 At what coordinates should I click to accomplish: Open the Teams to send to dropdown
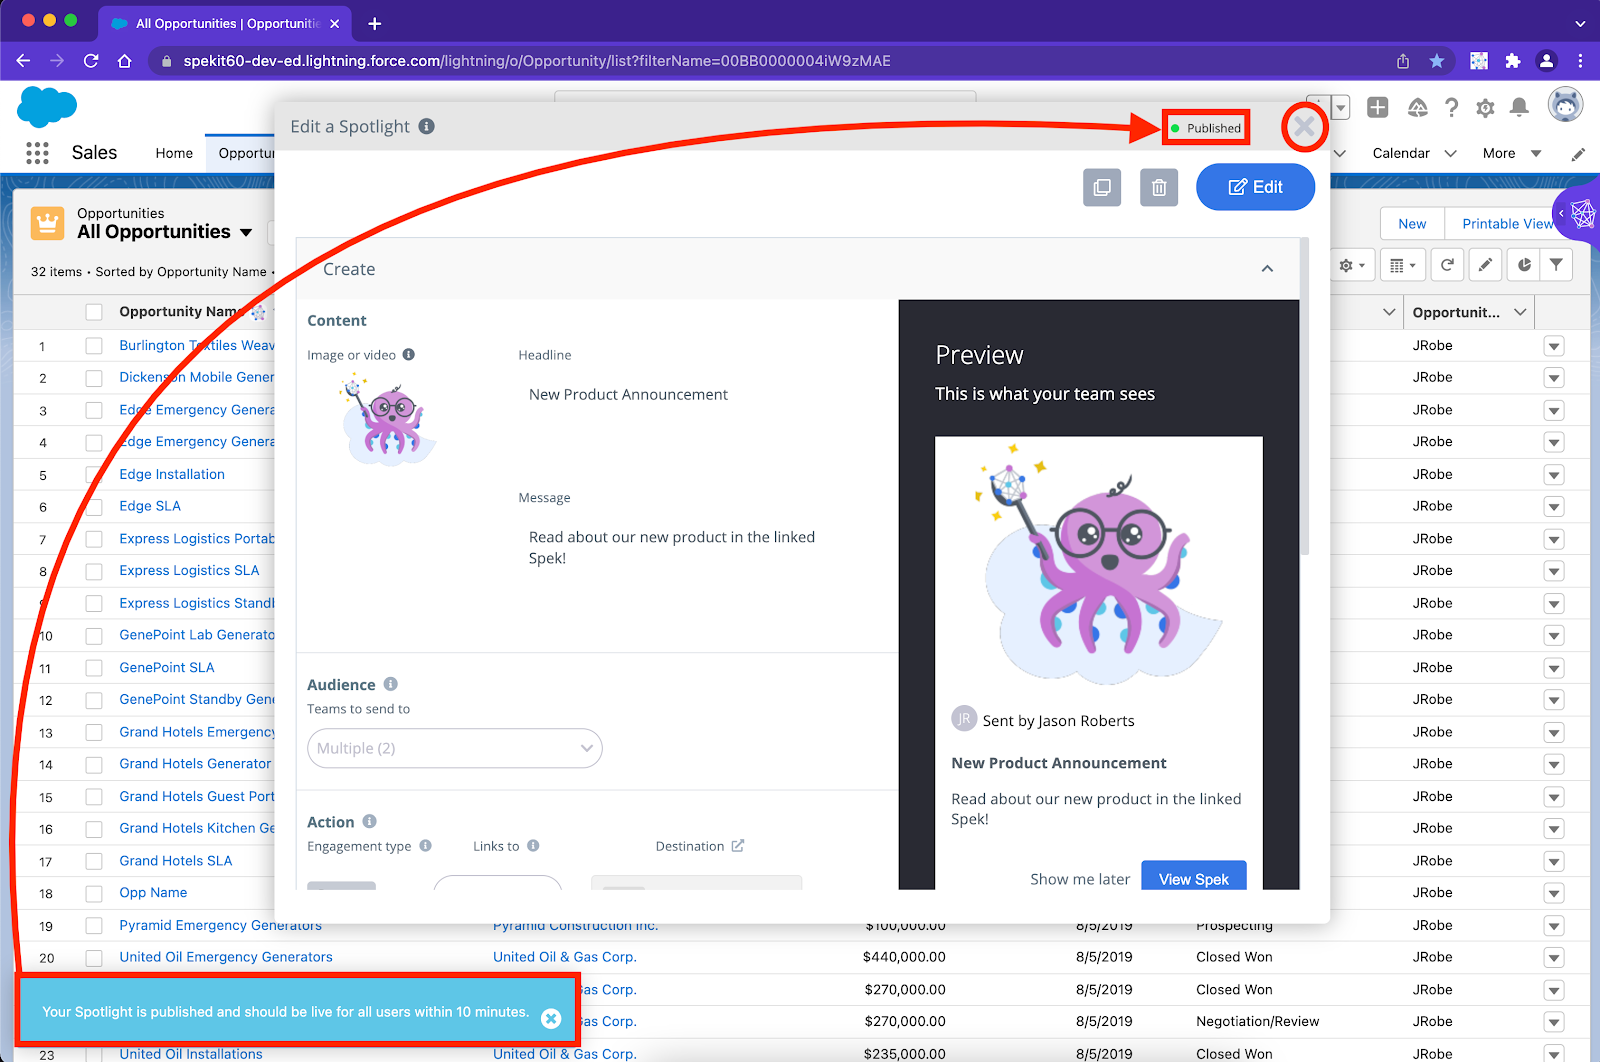tap(454, 748)
